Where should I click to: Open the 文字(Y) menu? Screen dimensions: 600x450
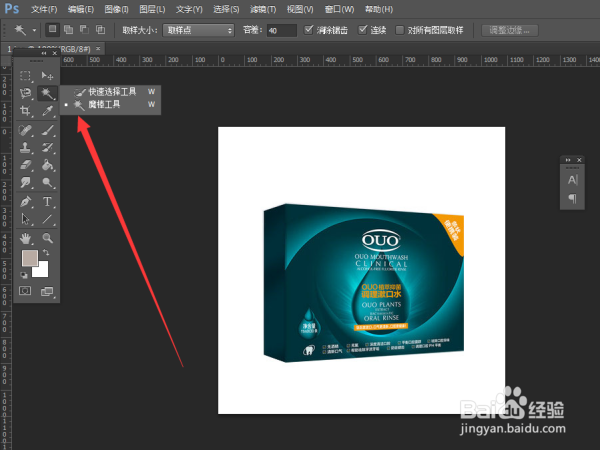(x=189, y=9)
